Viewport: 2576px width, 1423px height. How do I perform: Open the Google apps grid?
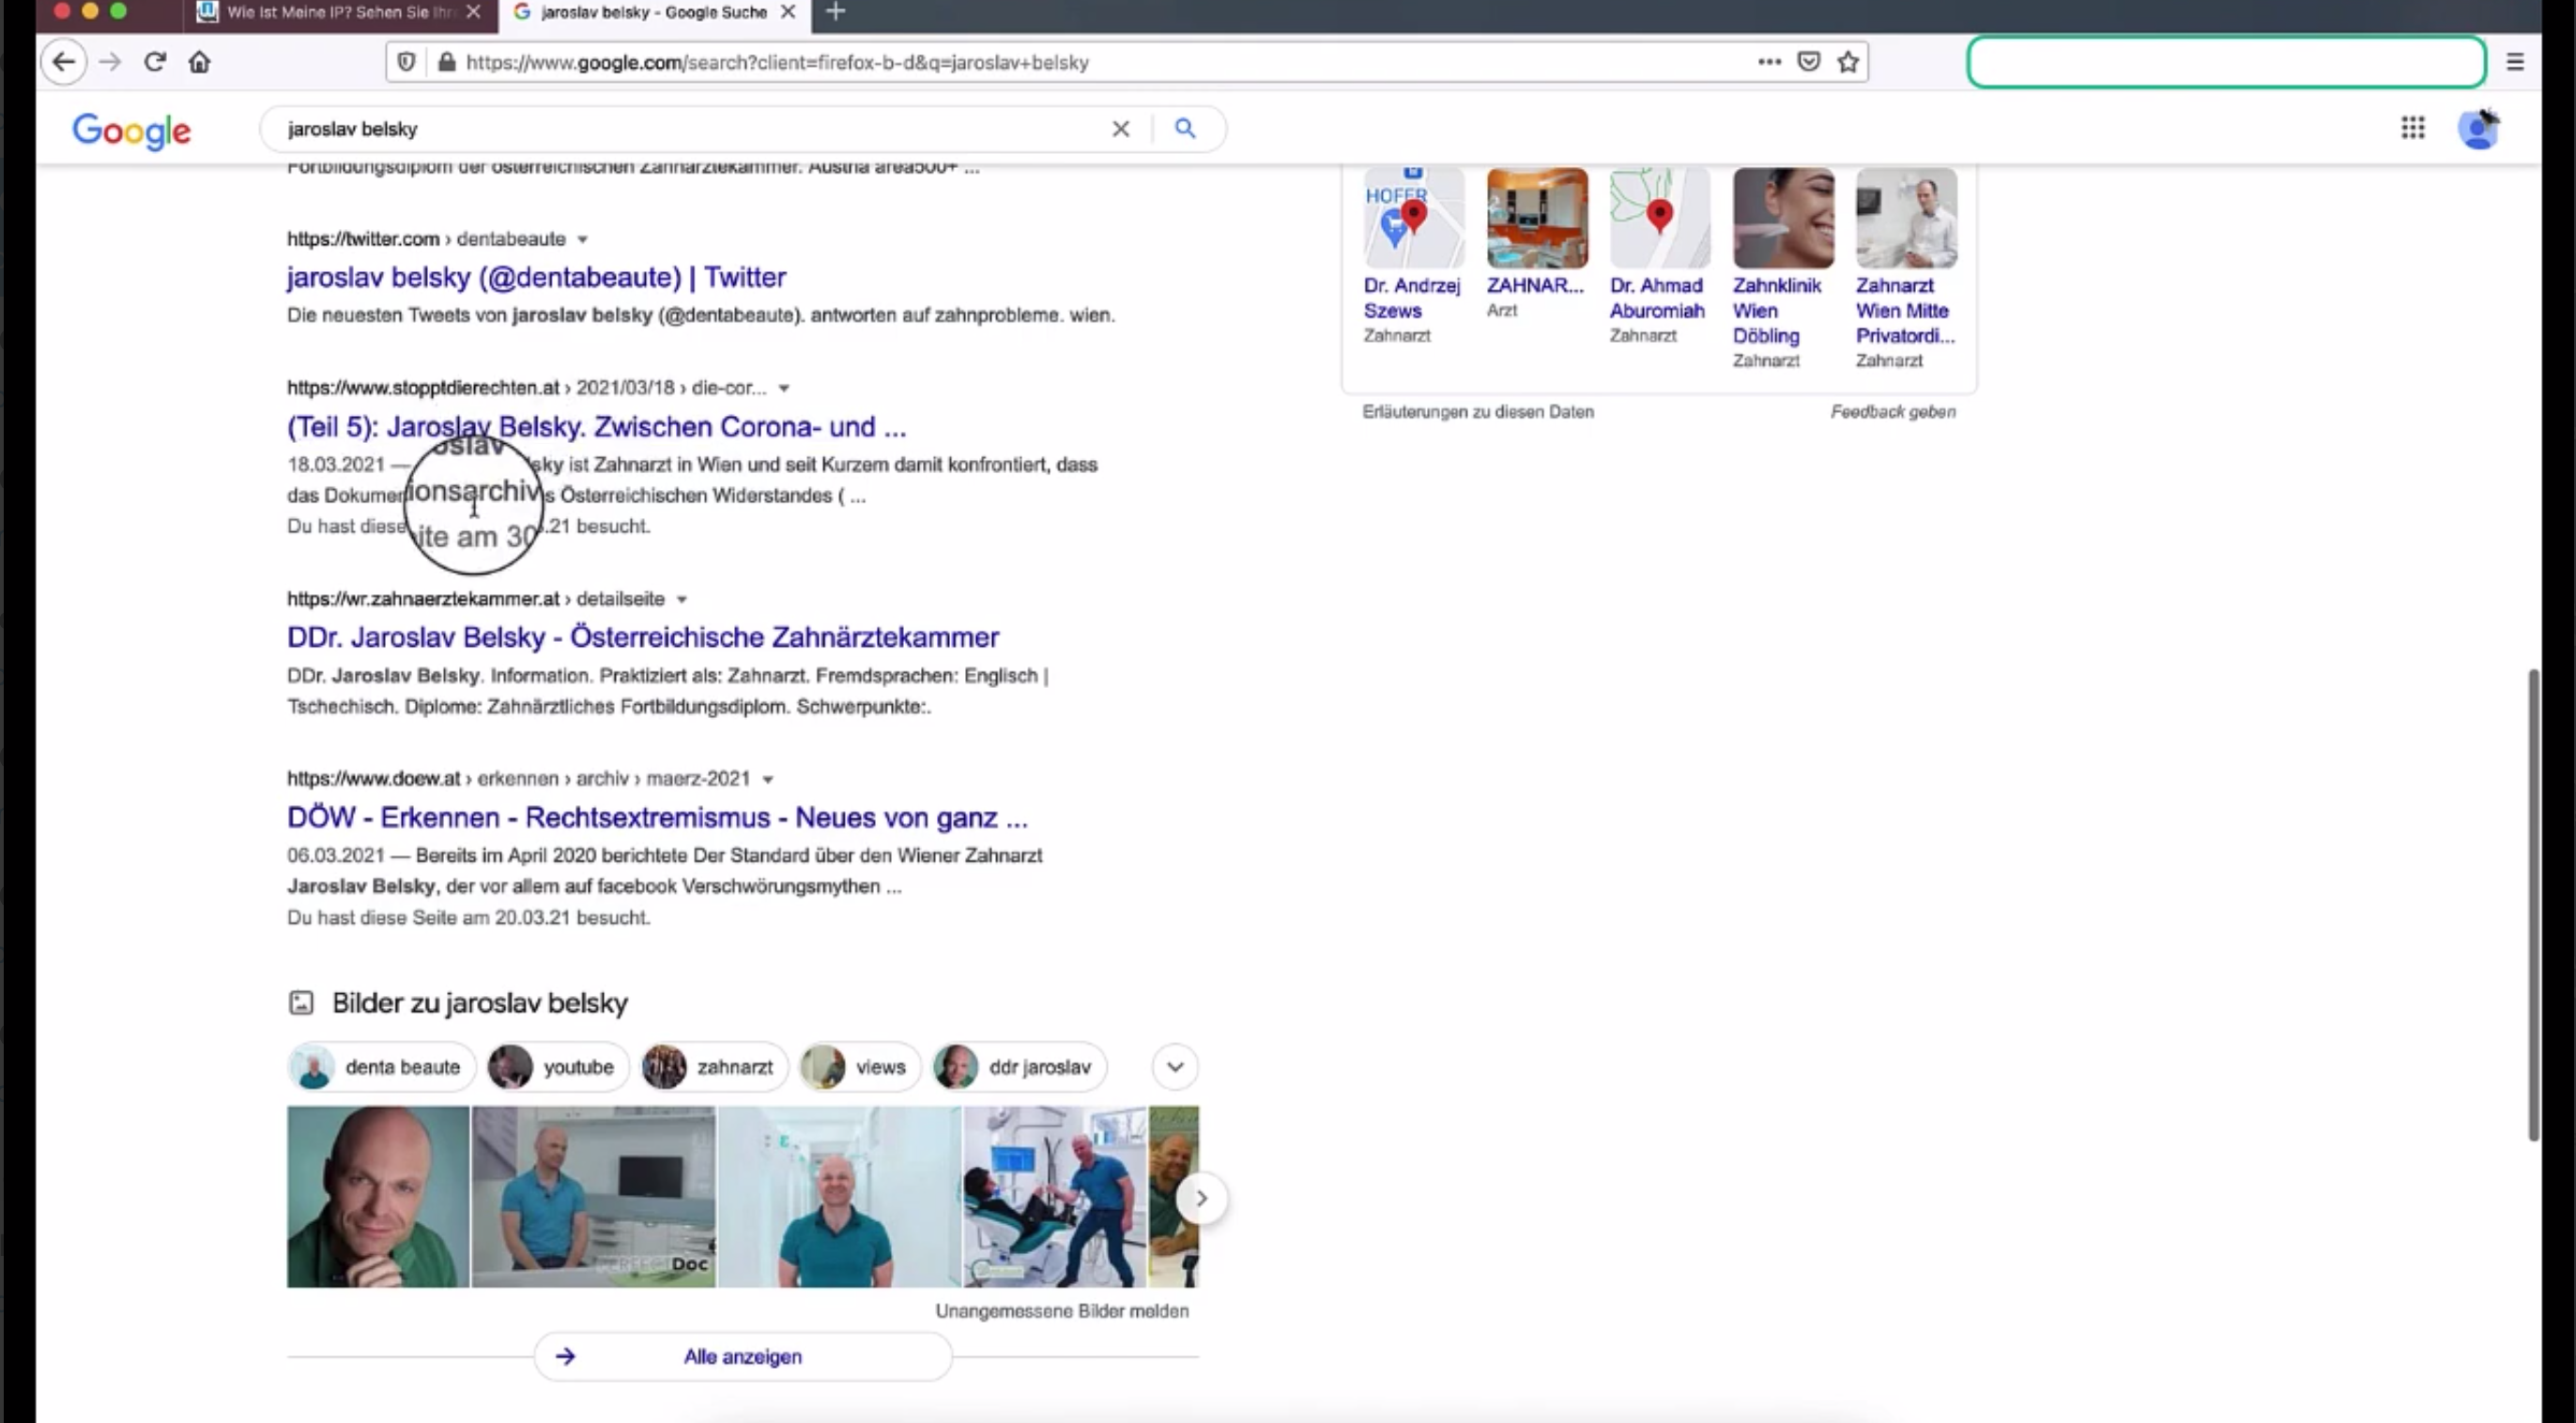tap(2413, 128)
